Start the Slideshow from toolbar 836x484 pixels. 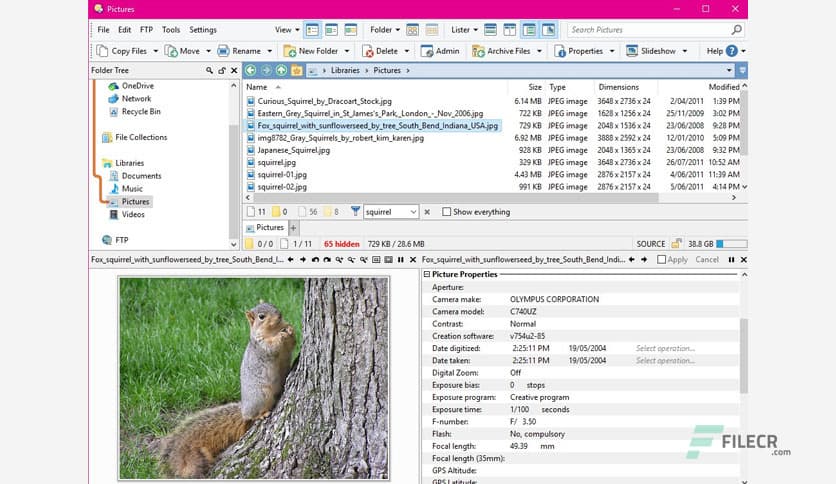click(x=651, y=51)
